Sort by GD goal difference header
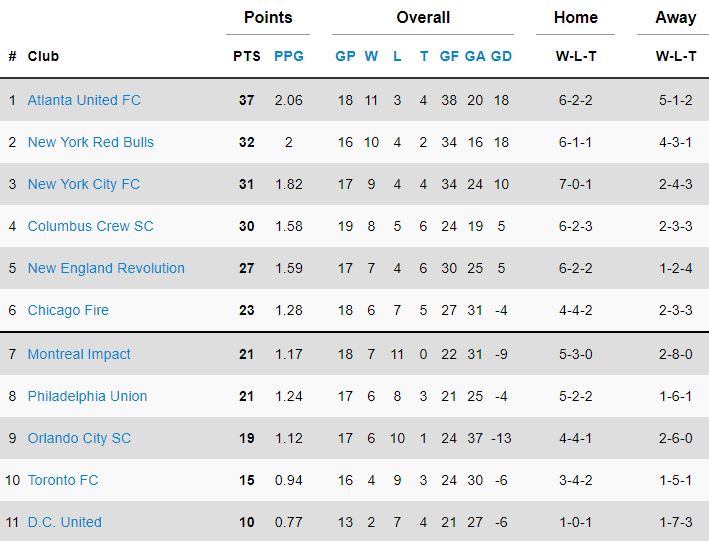This screenshot has width=709, height=541. point(501,56)
